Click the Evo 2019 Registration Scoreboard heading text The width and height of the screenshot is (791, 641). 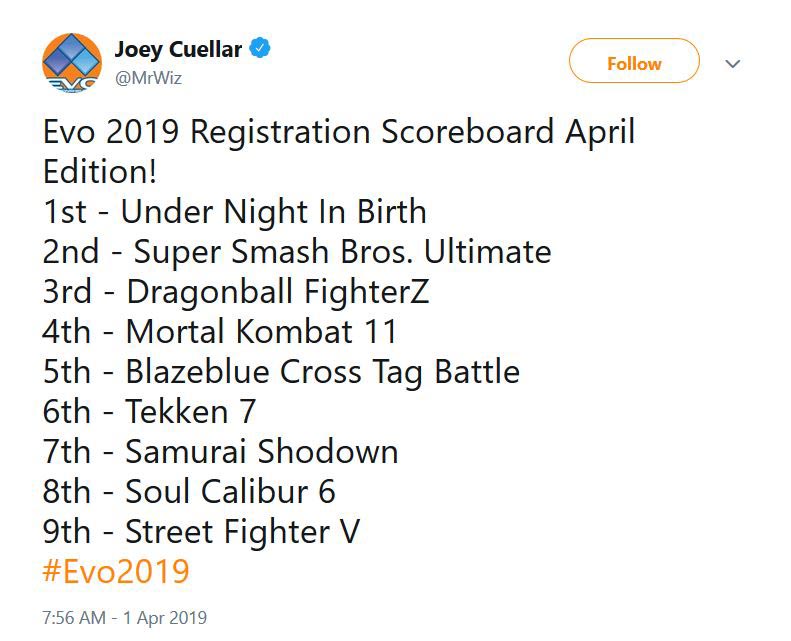pos(338,132)
